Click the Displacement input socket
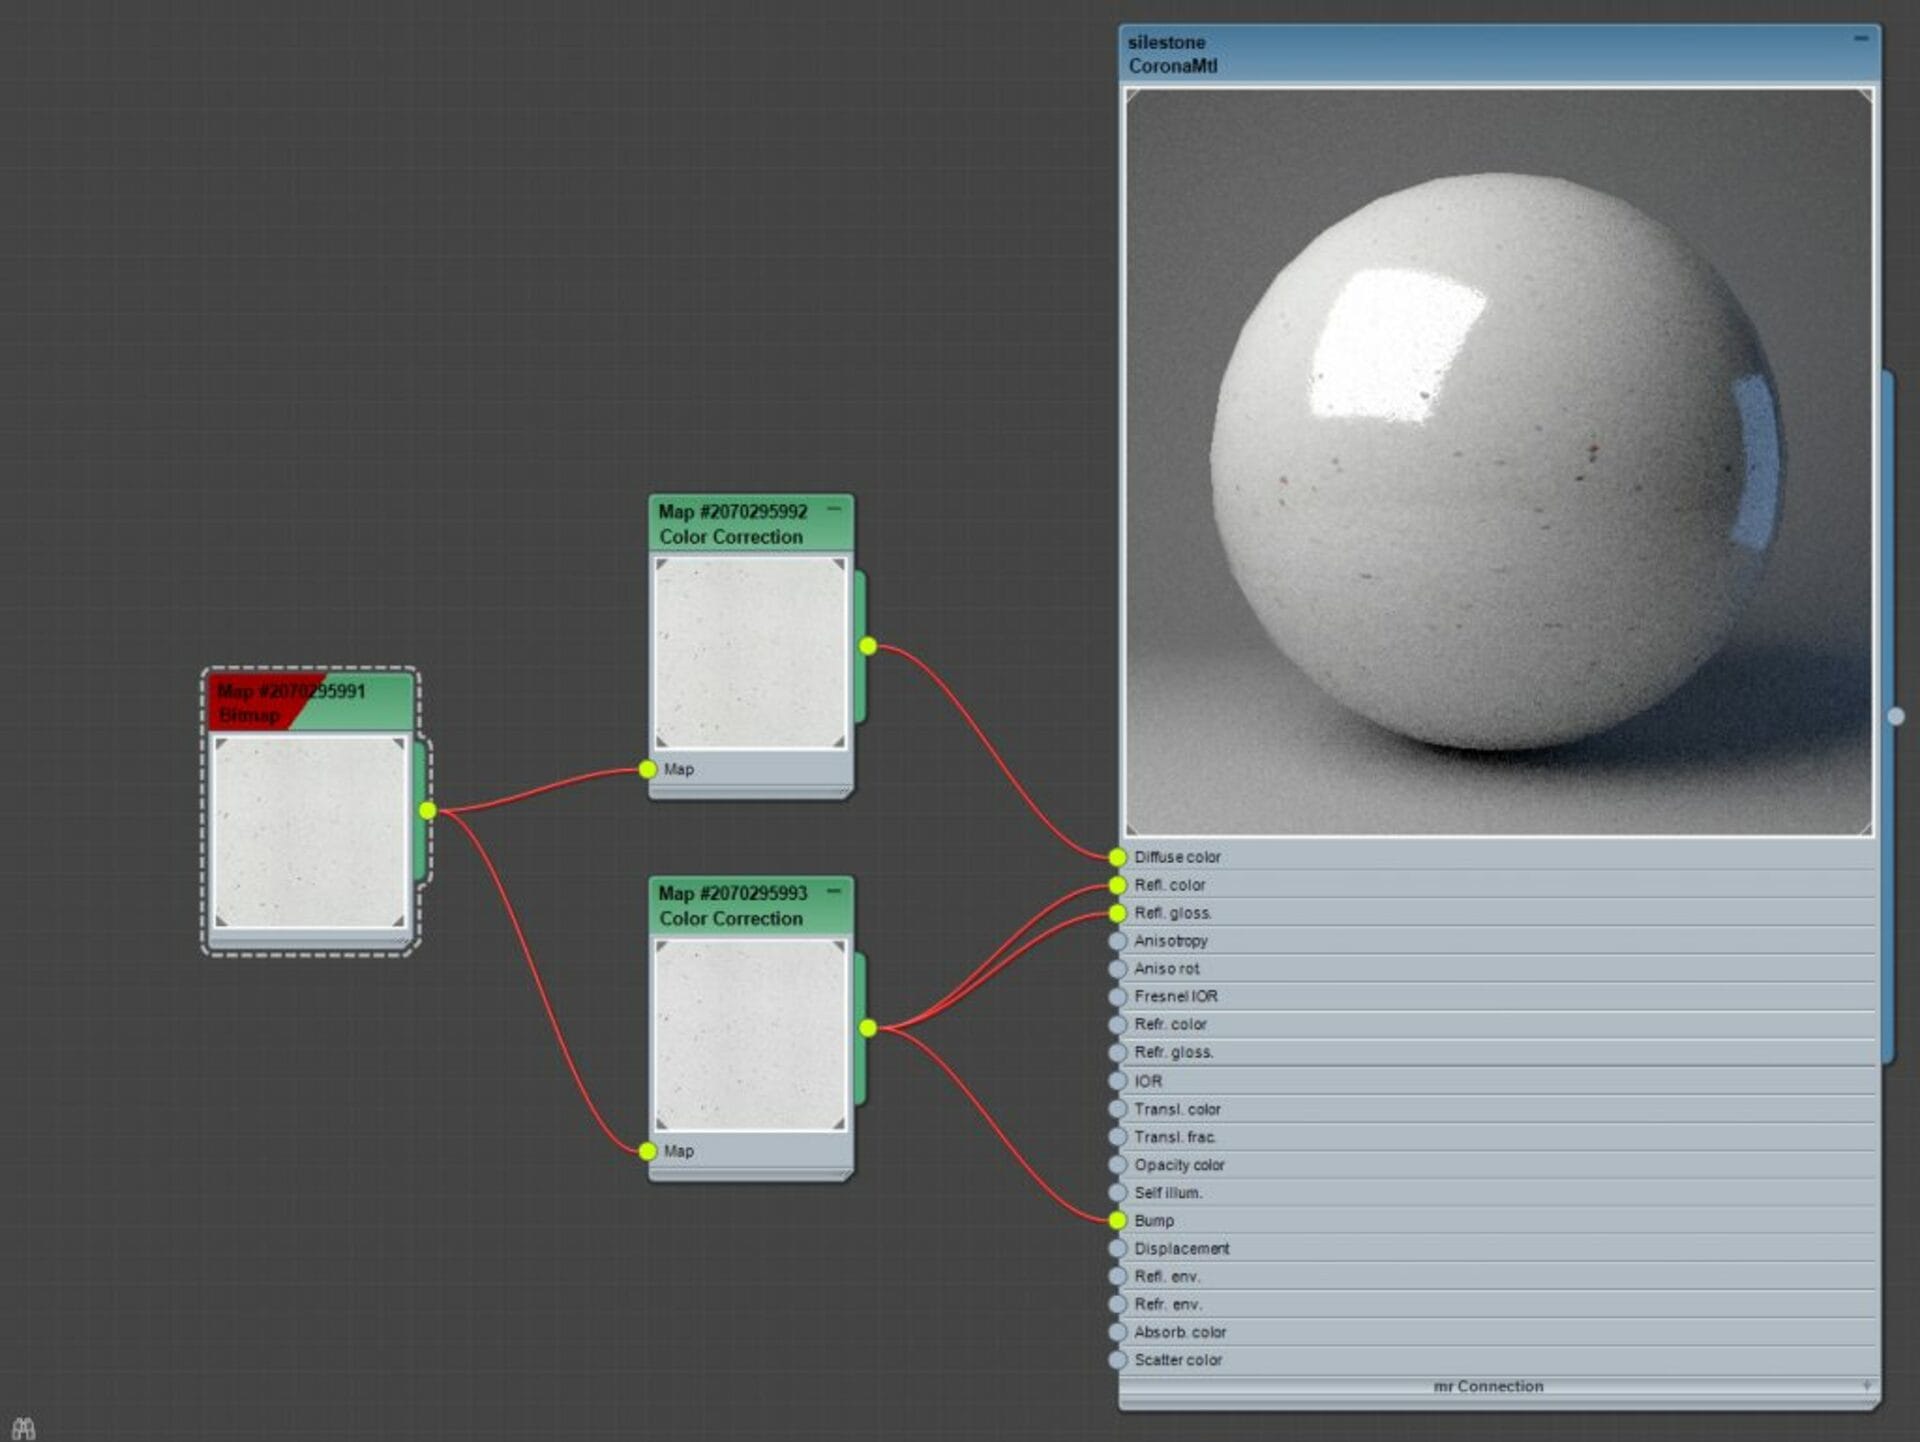1920x1442 pixels. coord(1117,1248)
